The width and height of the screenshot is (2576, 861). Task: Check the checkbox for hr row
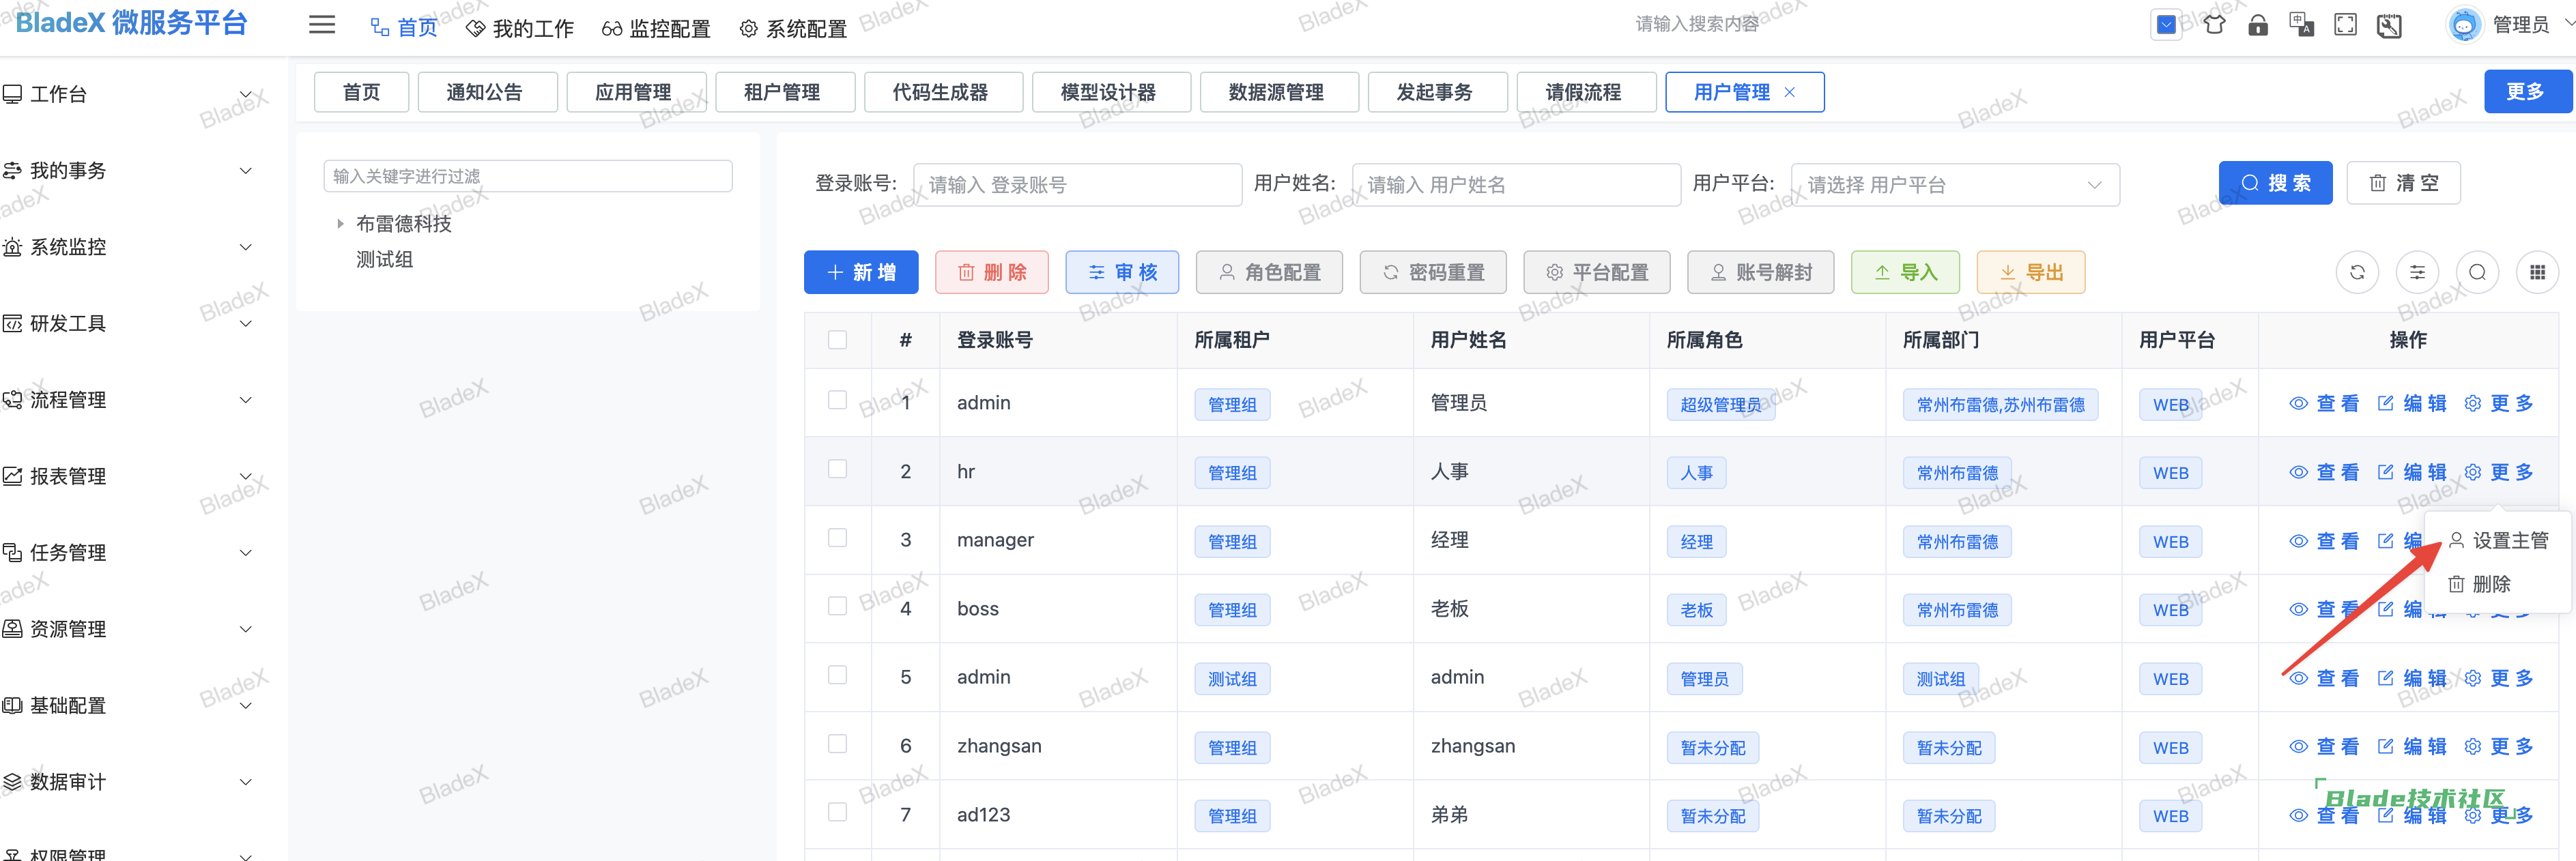point(837,469)
